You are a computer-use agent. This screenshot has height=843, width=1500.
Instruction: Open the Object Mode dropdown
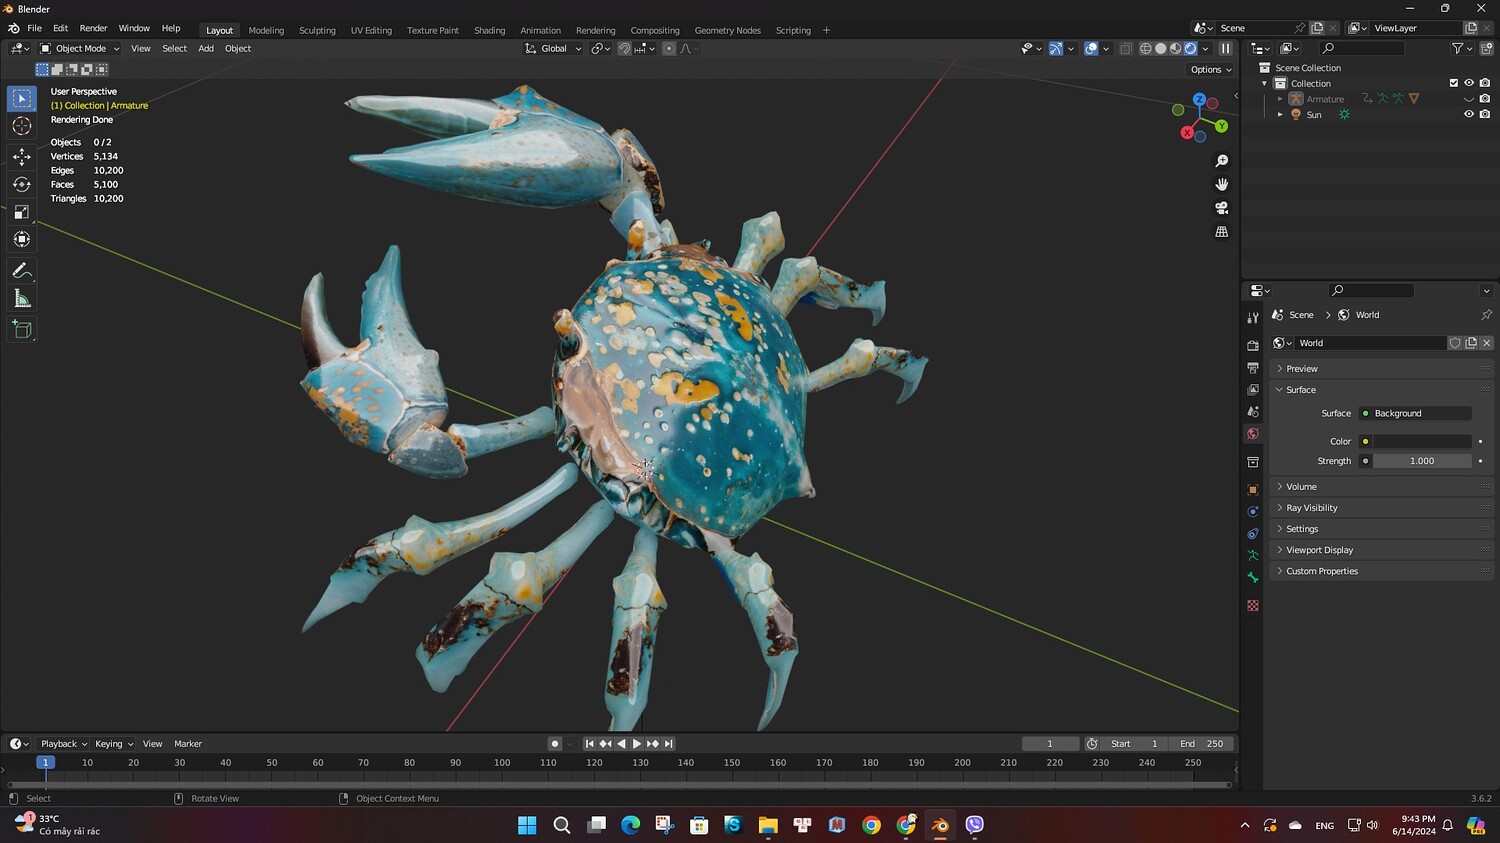[x=80, y=49]
